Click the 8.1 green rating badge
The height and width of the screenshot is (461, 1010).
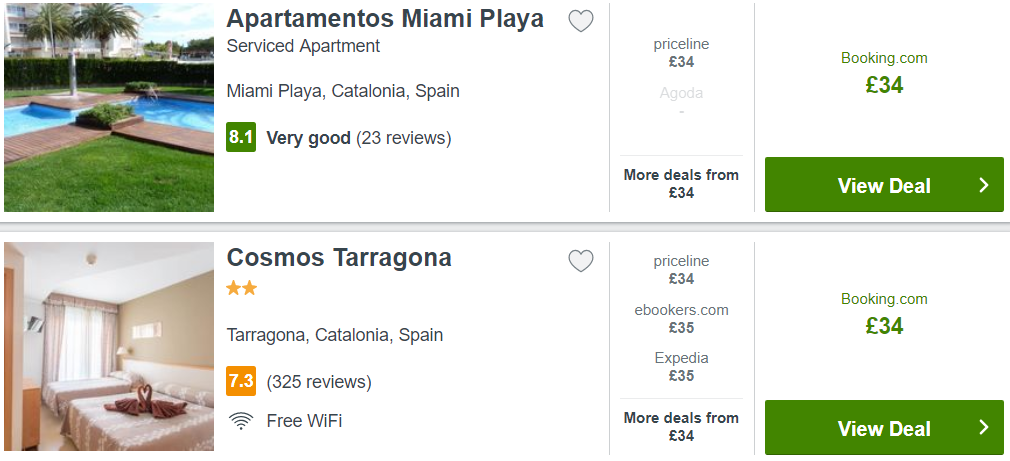241,138
